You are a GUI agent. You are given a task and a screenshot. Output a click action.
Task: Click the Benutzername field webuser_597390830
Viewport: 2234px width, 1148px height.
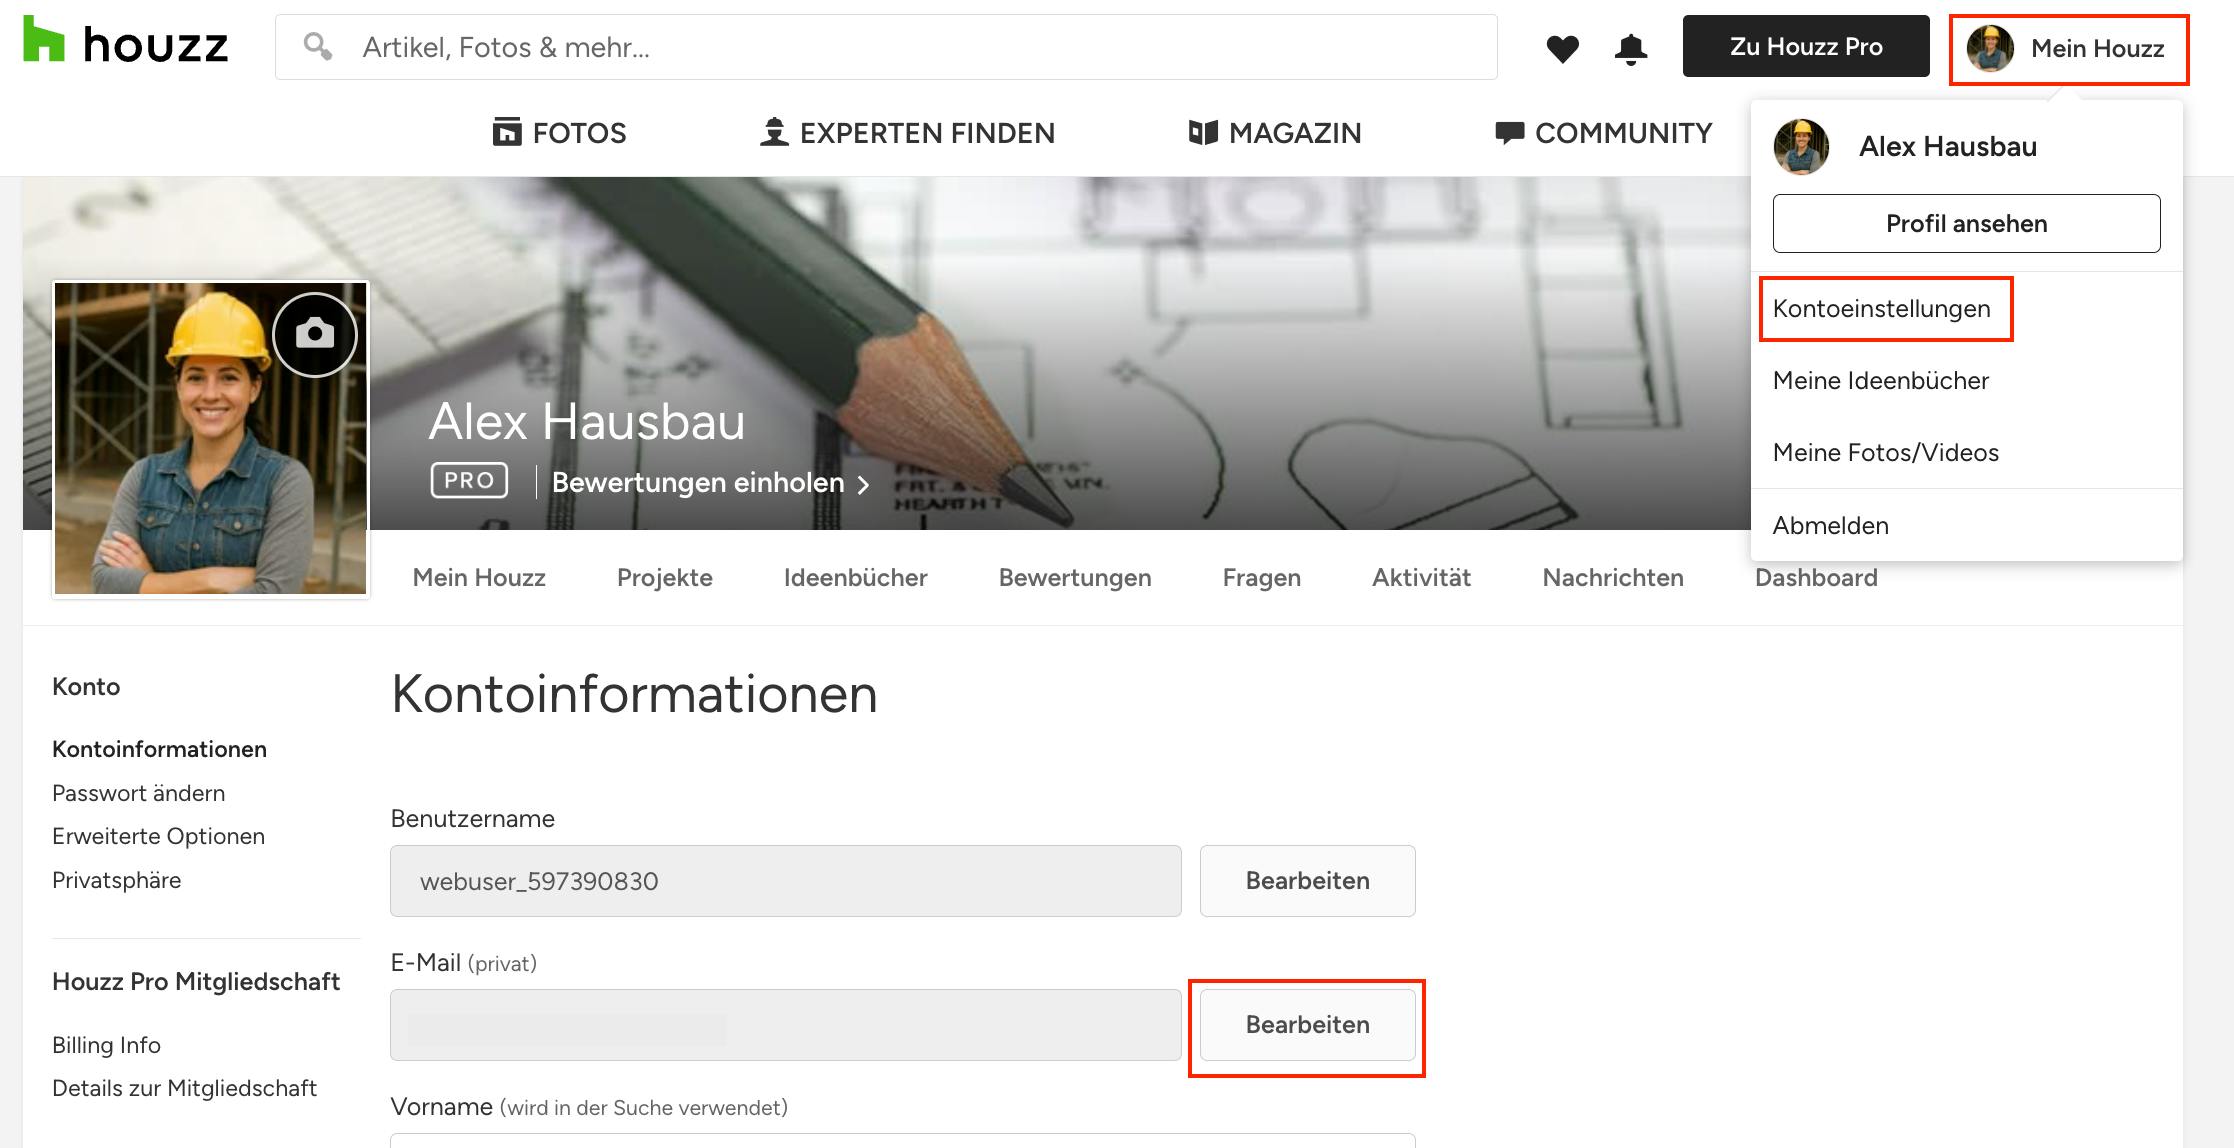786,881
